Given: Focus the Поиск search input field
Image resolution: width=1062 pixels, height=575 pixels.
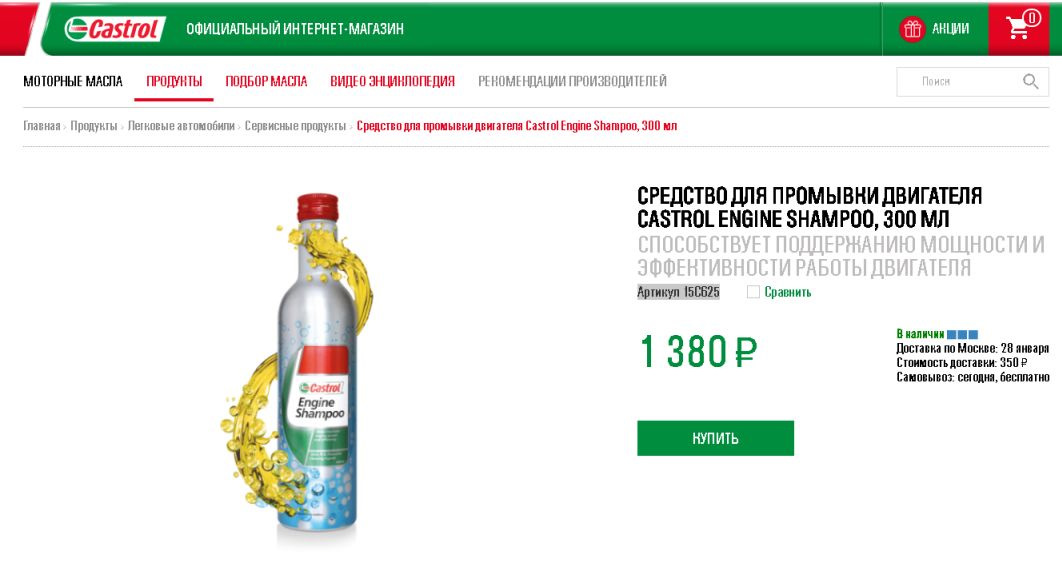Looking at the screenshot, I should click(x=958, y=81).
